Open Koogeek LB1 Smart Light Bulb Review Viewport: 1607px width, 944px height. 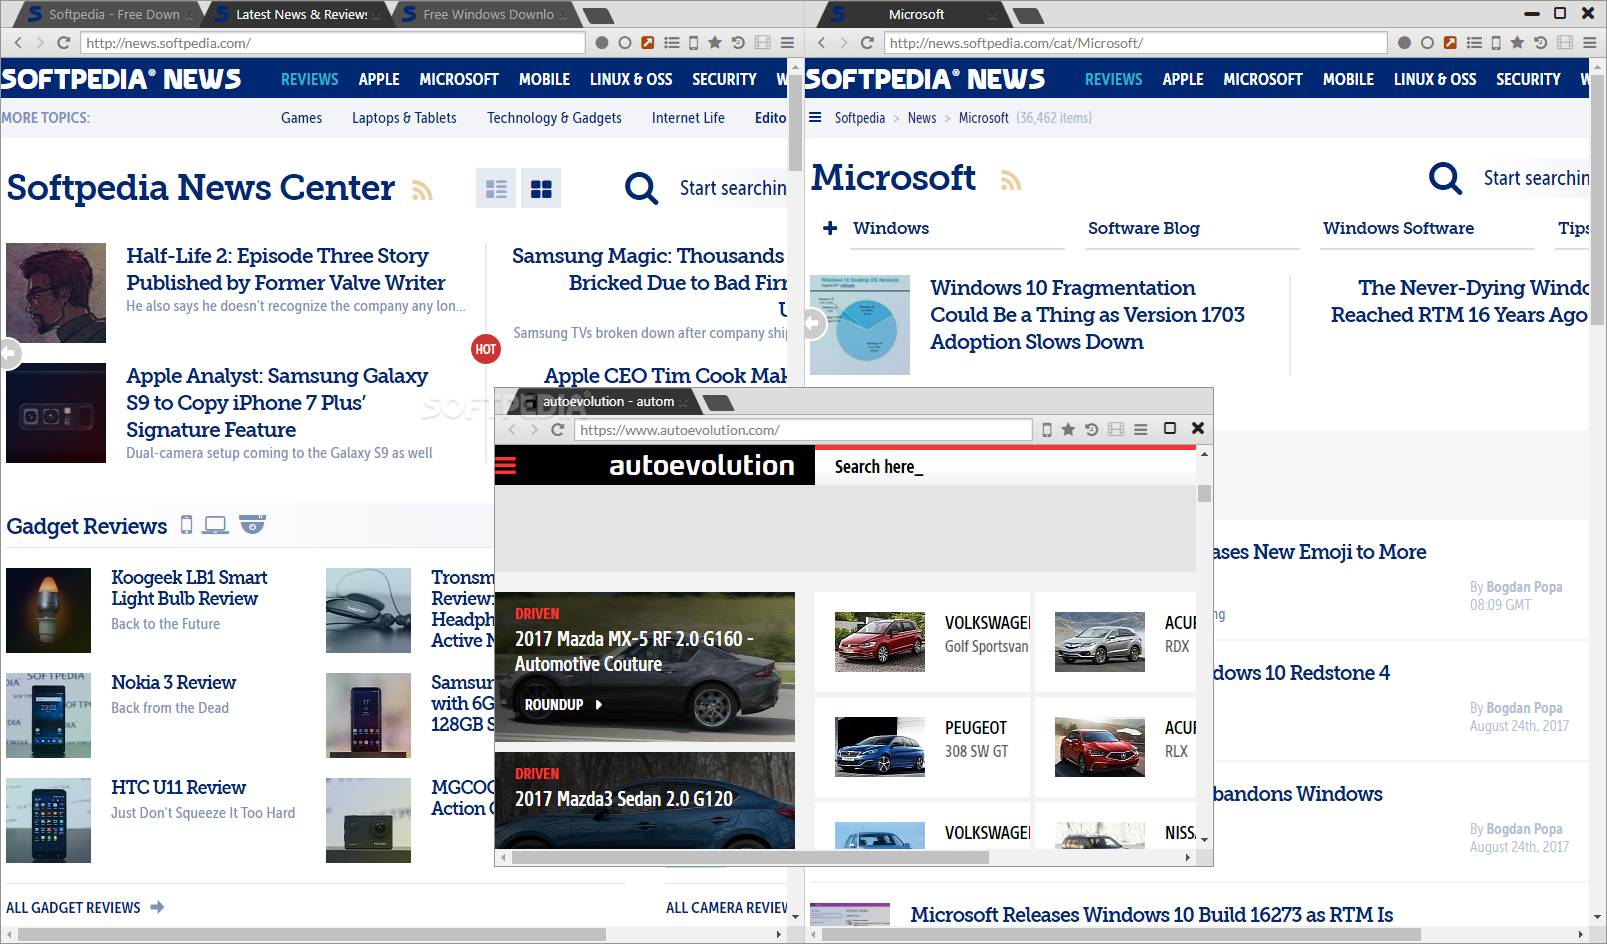(x=189, y=588)
